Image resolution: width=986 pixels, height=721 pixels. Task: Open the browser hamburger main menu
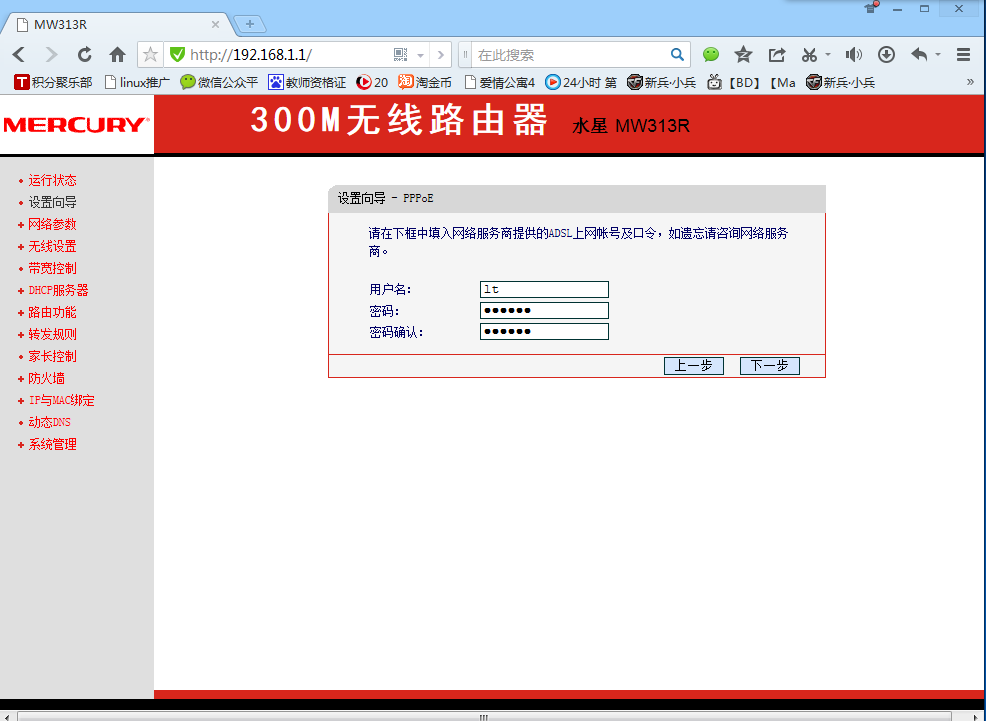coord(963,55)
